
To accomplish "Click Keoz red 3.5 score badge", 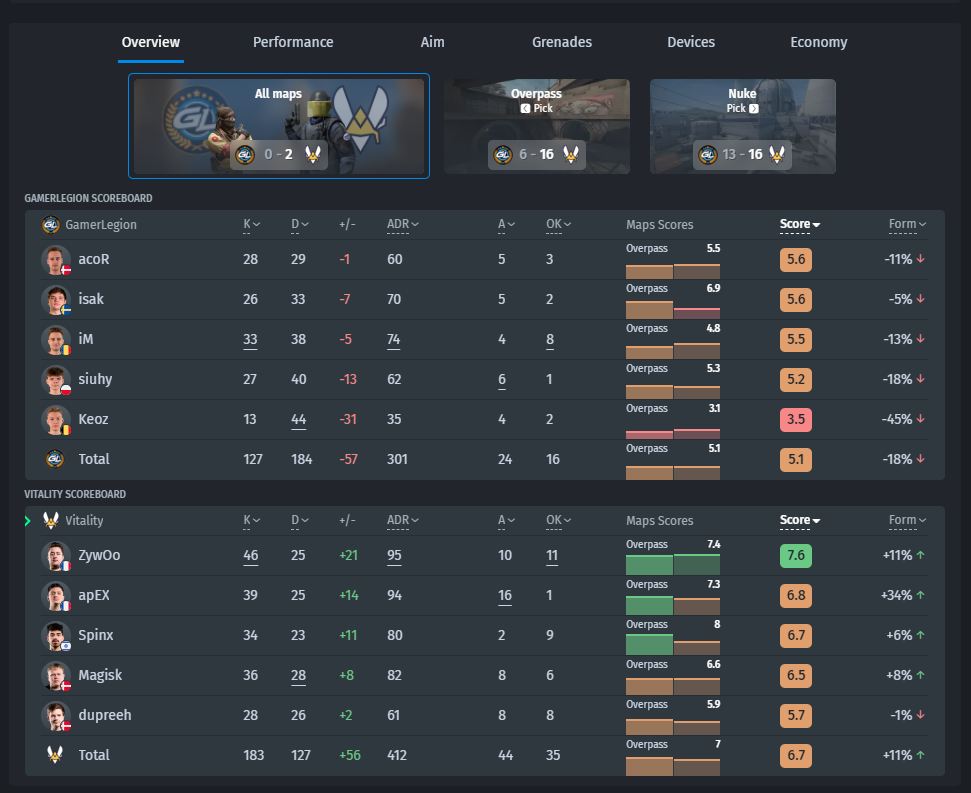I will [796, 420].
